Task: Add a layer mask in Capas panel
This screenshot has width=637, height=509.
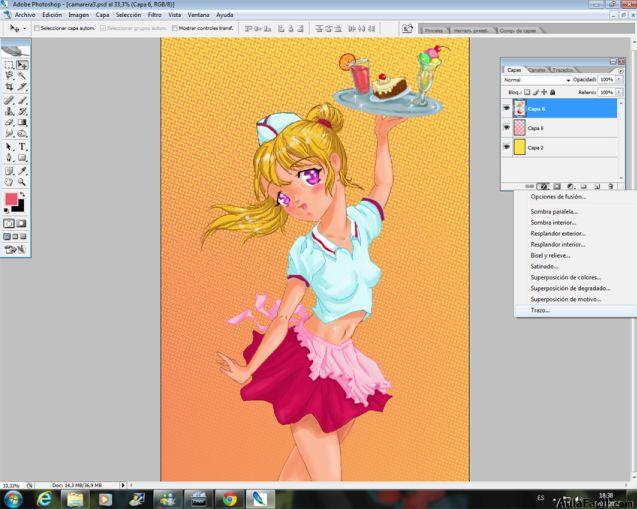Action: click(x=557, y=186)
